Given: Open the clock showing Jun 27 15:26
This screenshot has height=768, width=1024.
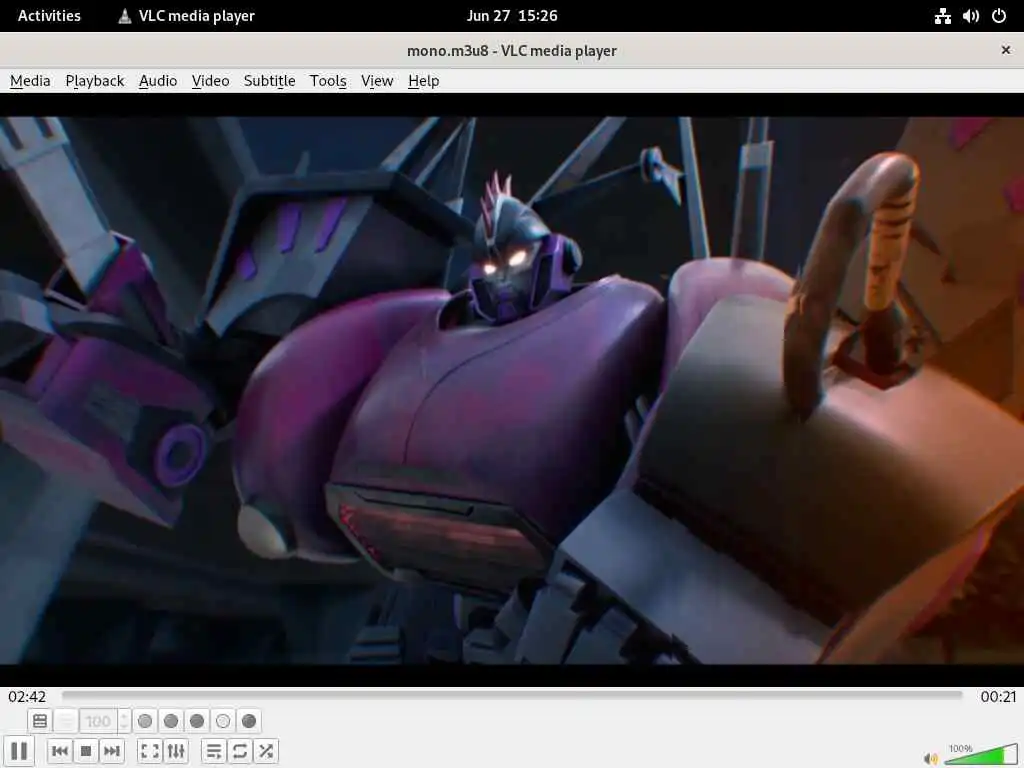Looking at the screenshot, I should (x=512, y=16).
